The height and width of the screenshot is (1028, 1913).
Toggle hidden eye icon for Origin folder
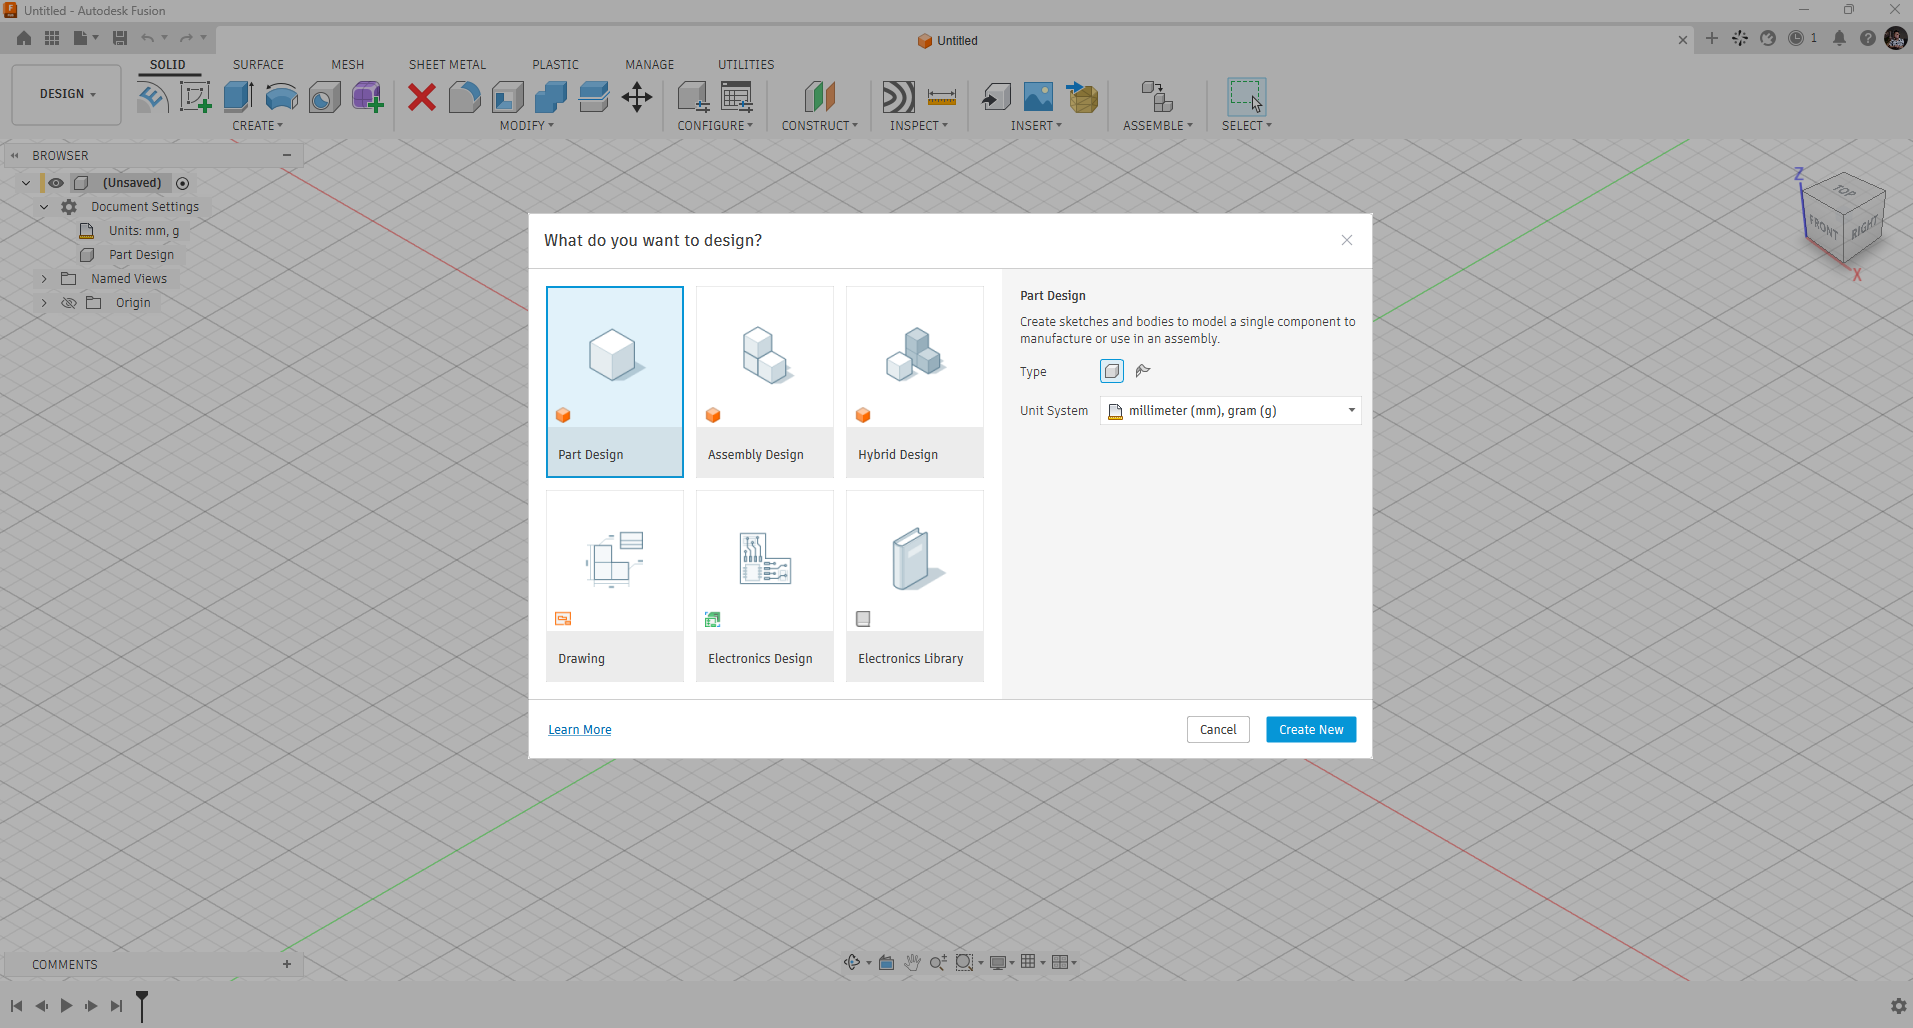(x=69, y=303)
